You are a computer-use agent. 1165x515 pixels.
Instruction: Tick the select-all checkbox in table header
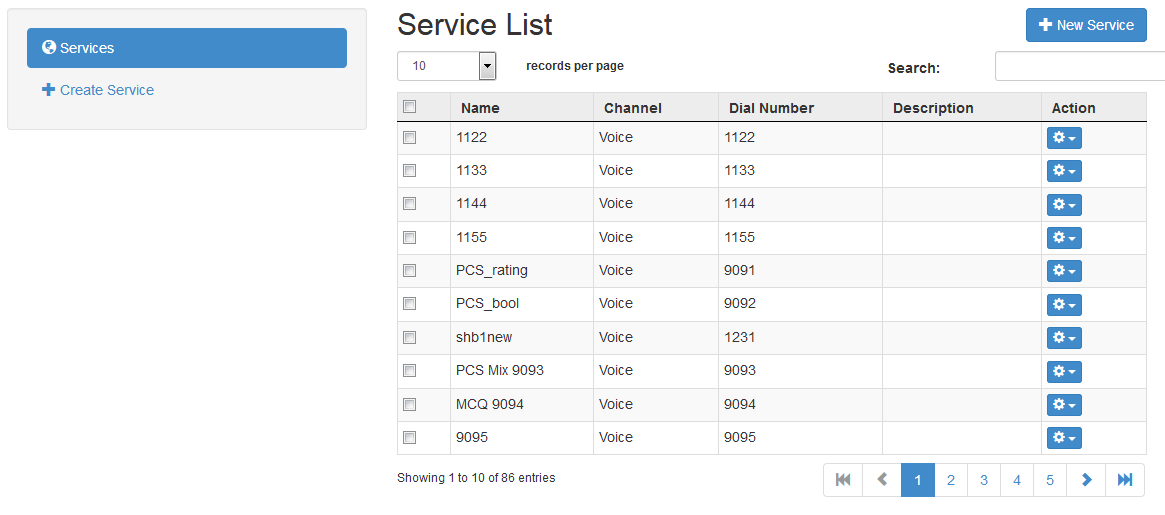coord(409,107)
